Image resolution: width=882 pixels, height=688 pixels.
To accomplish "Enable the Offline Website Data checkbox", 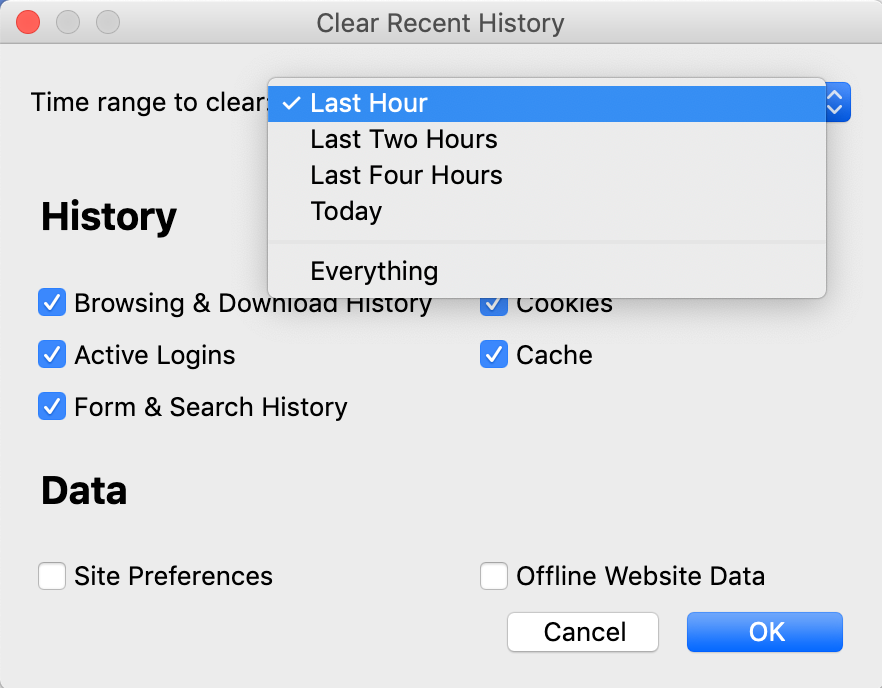I will click(494, 576).
